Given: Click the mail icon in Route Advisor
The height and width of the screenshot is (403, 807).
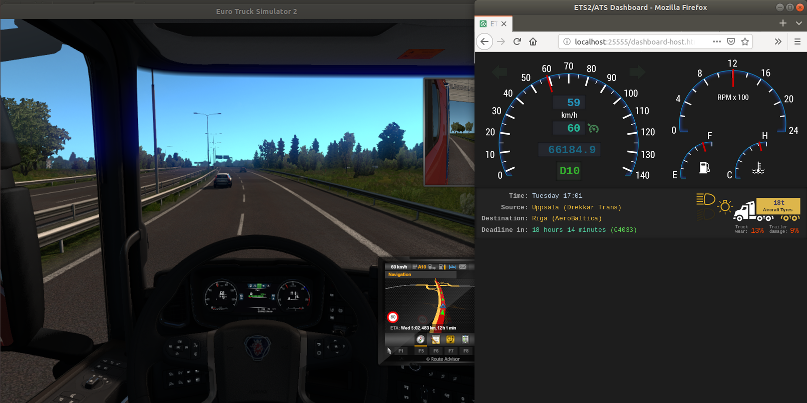Looking at the screenshot, I should (x=463, y=267).
